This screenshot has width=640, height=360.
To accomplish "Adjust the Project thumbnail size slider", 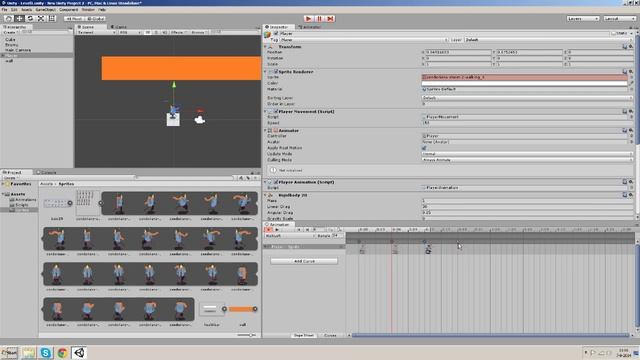I will [x=247, y=335].
